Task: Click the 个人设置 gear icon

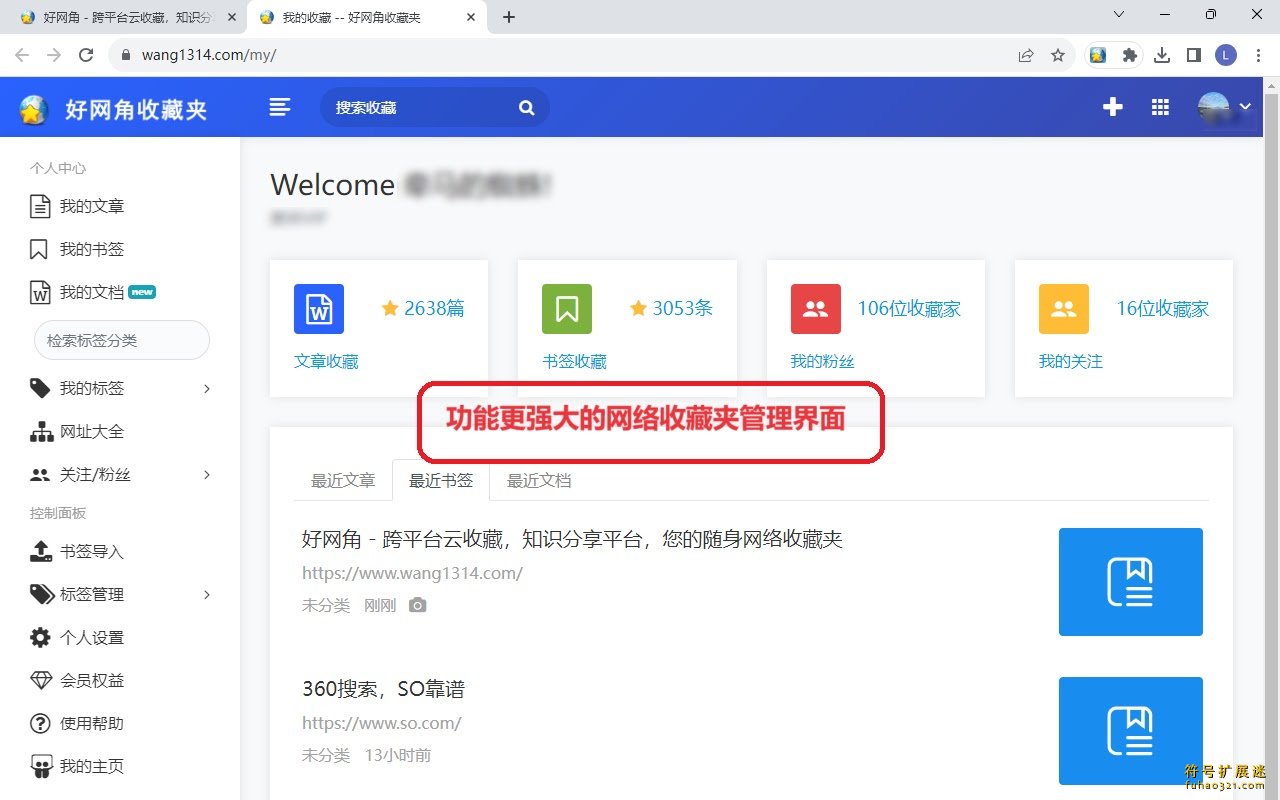Action: tap(40, 637)
